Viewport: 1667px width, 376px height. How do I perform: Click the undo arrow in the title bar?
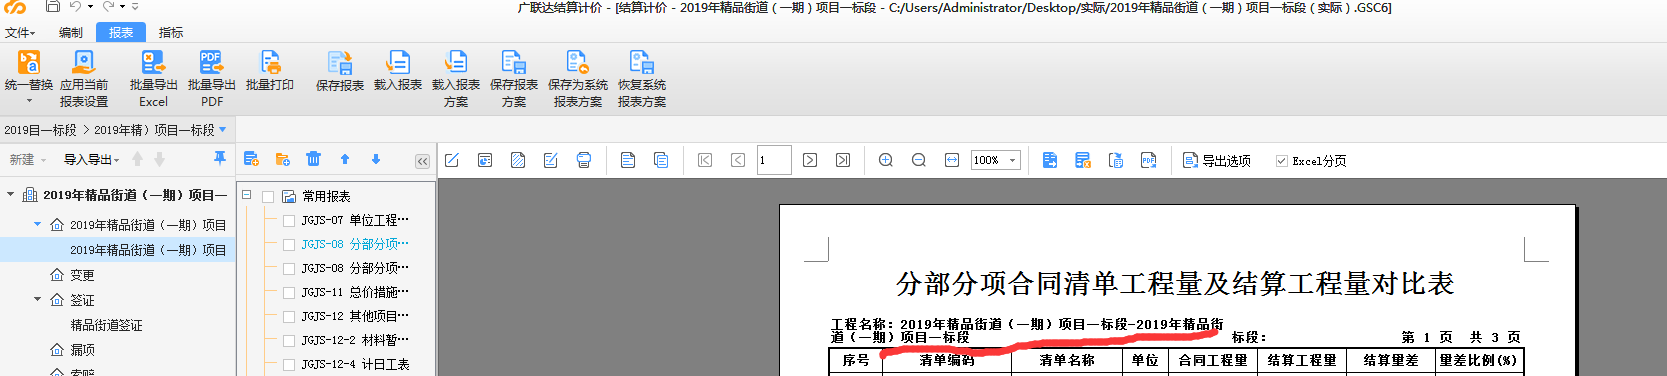(x=76, y=7)
